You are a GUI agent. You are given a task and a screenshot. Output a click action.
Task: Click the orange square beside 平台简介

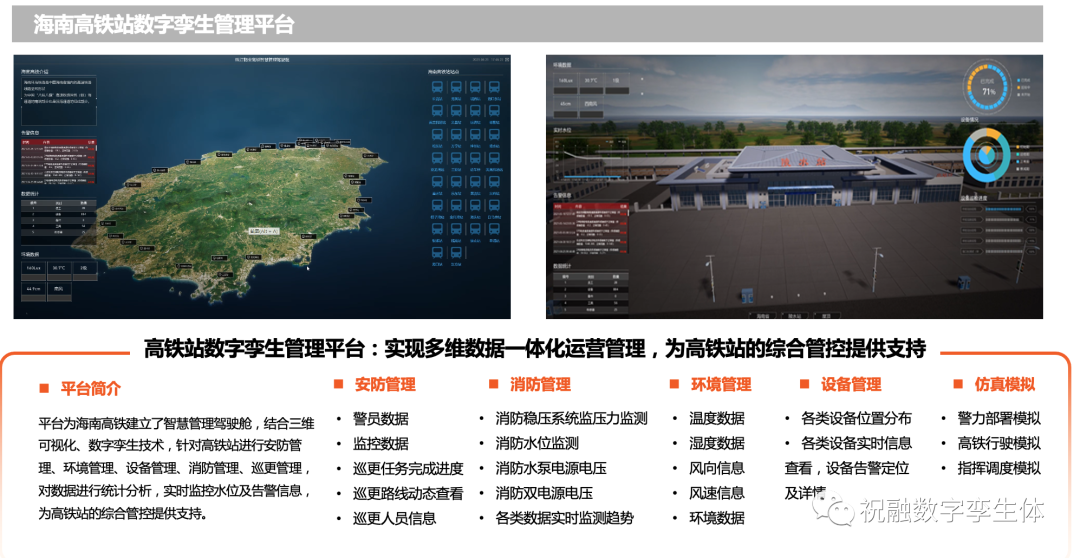(x=44, y=387)
